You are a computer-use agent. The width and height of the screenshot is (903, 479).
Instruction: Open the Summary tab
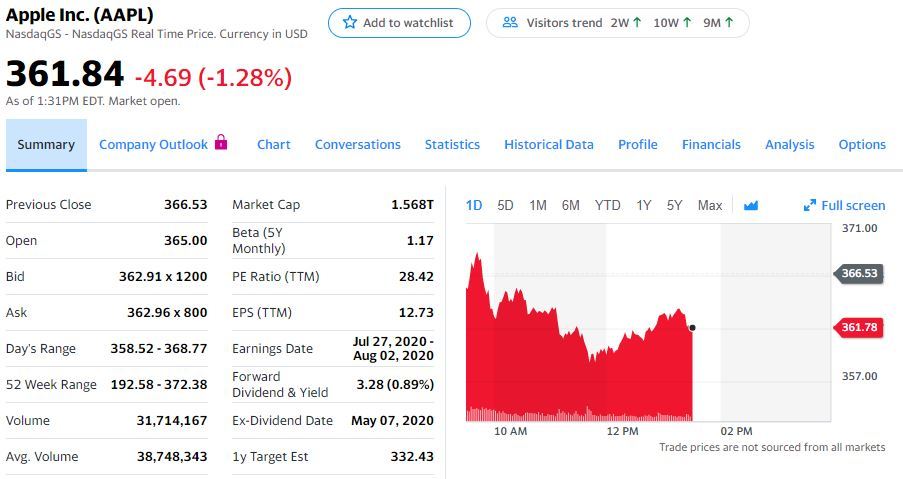[46, 145]
